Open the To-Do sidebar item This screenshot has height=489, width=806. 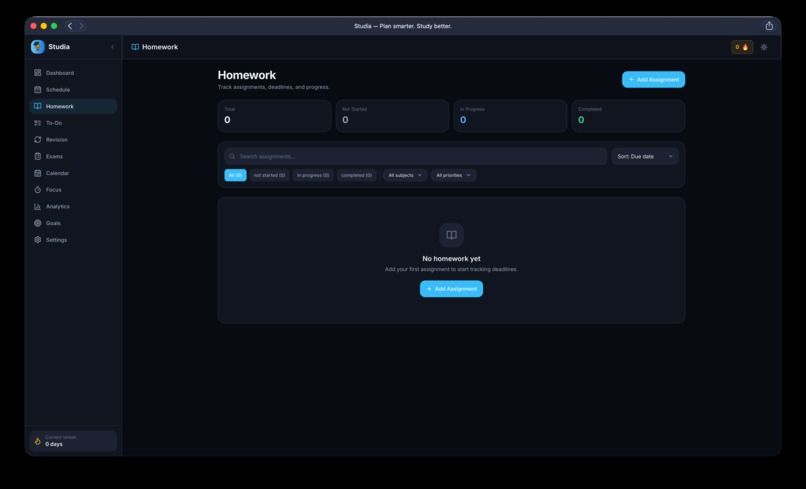coord(73,123)
